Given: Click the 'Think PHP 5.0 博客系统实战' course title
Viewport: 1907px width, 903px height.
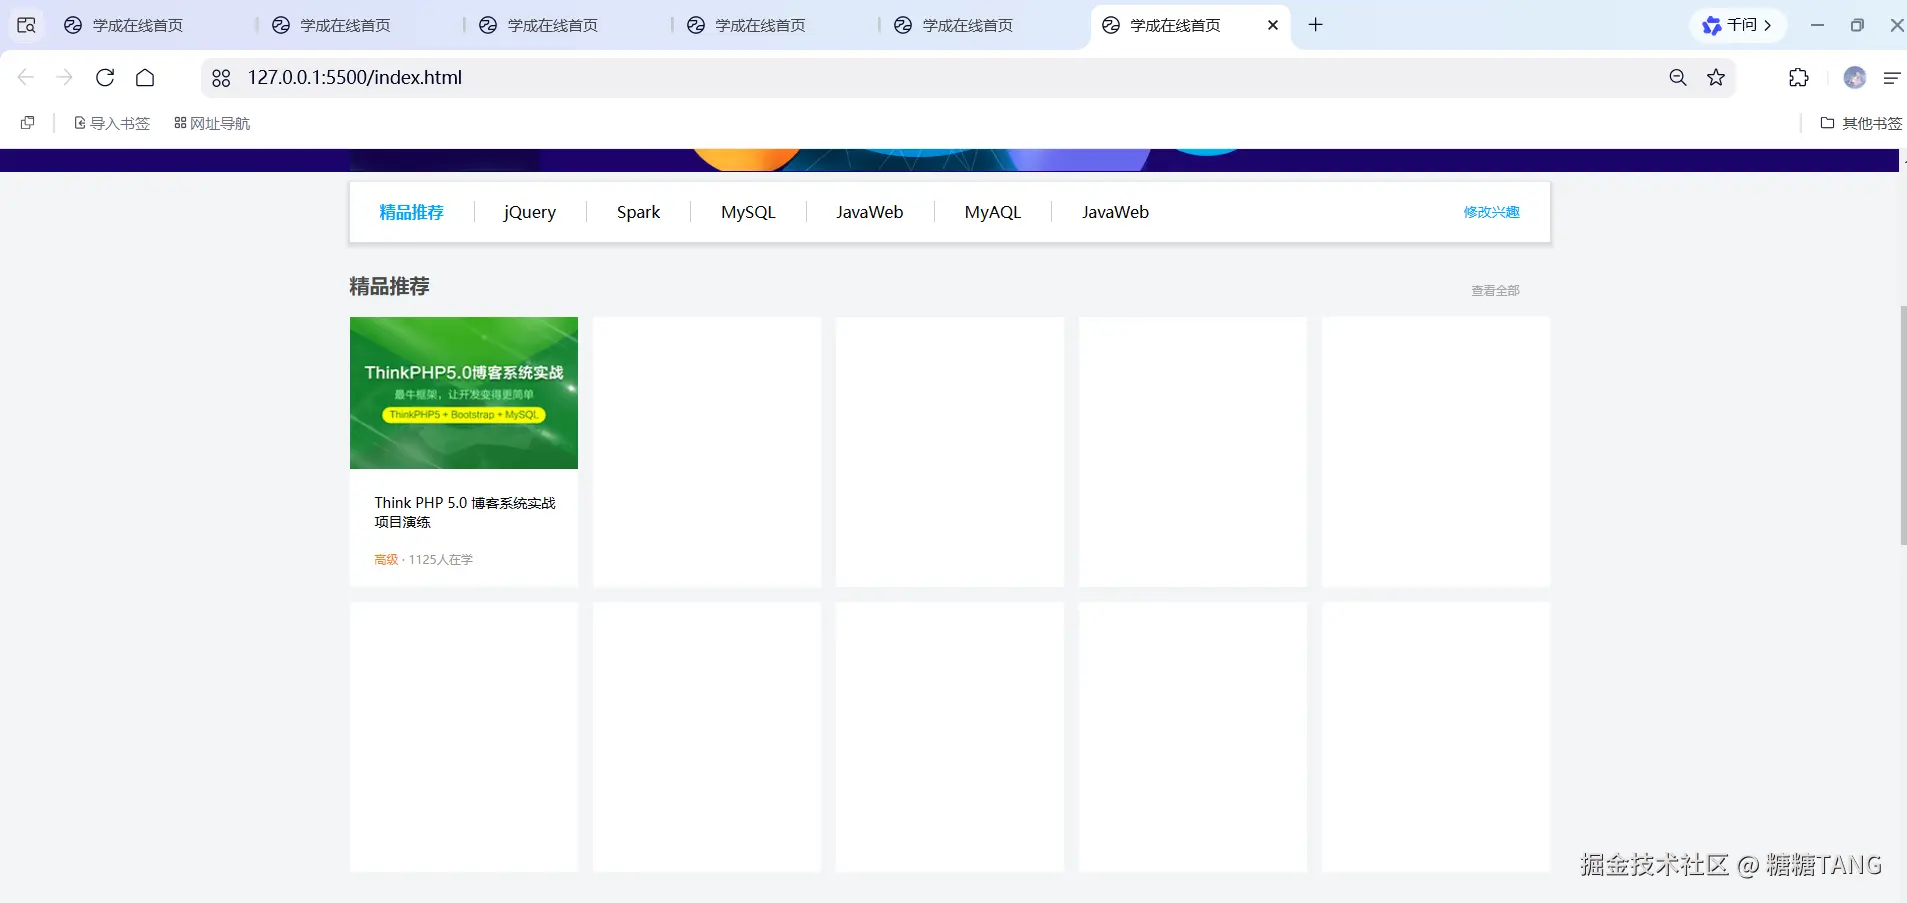Looking at the screenshot, I should coord(465,512).
